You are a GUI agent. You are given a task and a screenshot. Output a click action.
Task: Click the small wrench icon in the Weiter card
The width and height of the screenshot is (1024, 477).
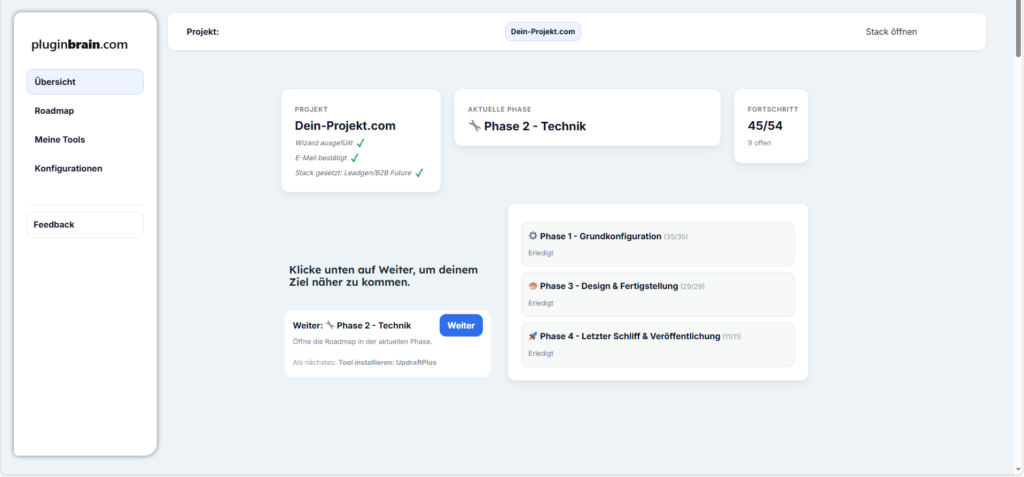click(329, 325)
